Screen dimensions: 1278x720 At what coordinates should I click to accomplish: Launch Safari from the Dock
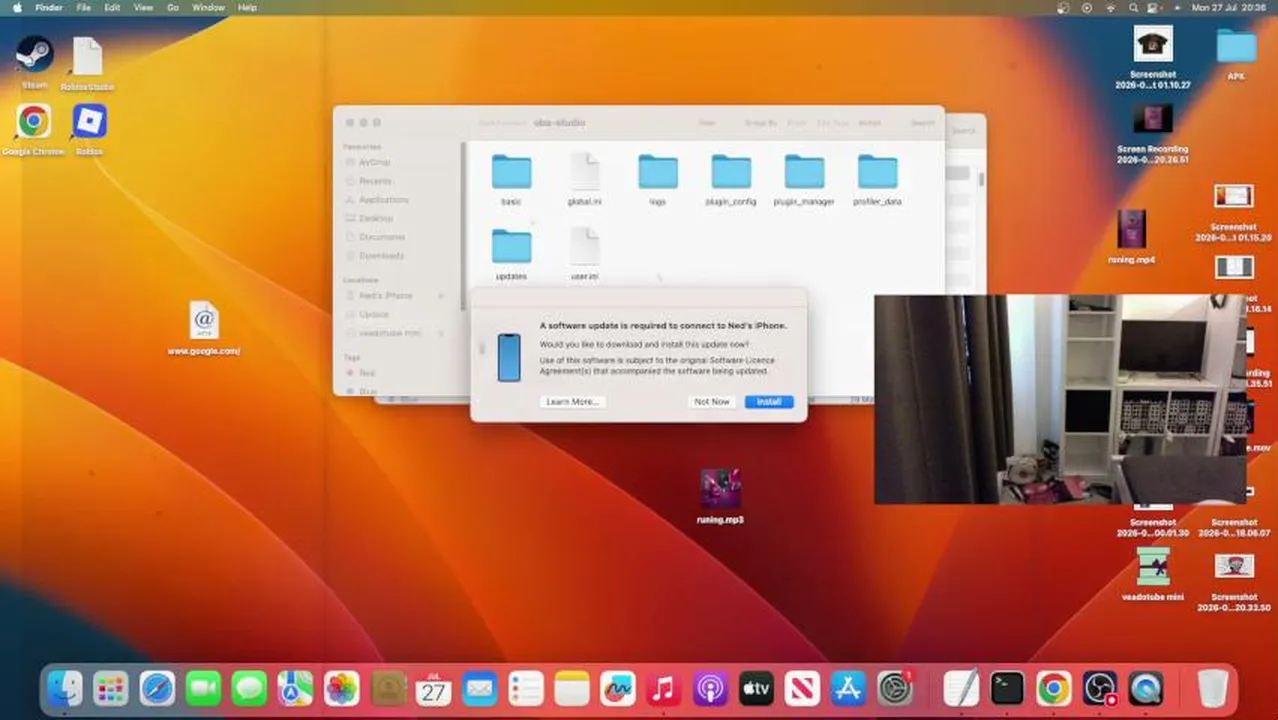coord(157,688)
